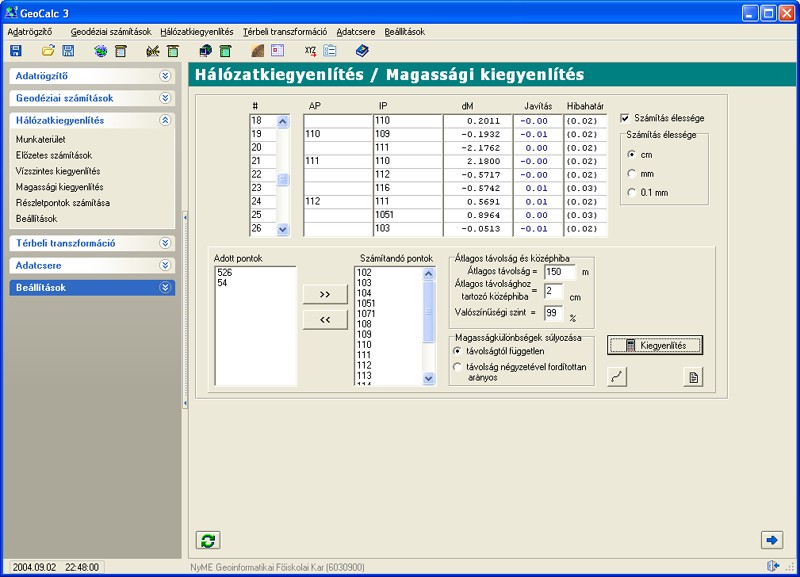Screen dimensions: 800x577
Task: Open the Beállítások menu in menu bar
Action: (405, 32)
